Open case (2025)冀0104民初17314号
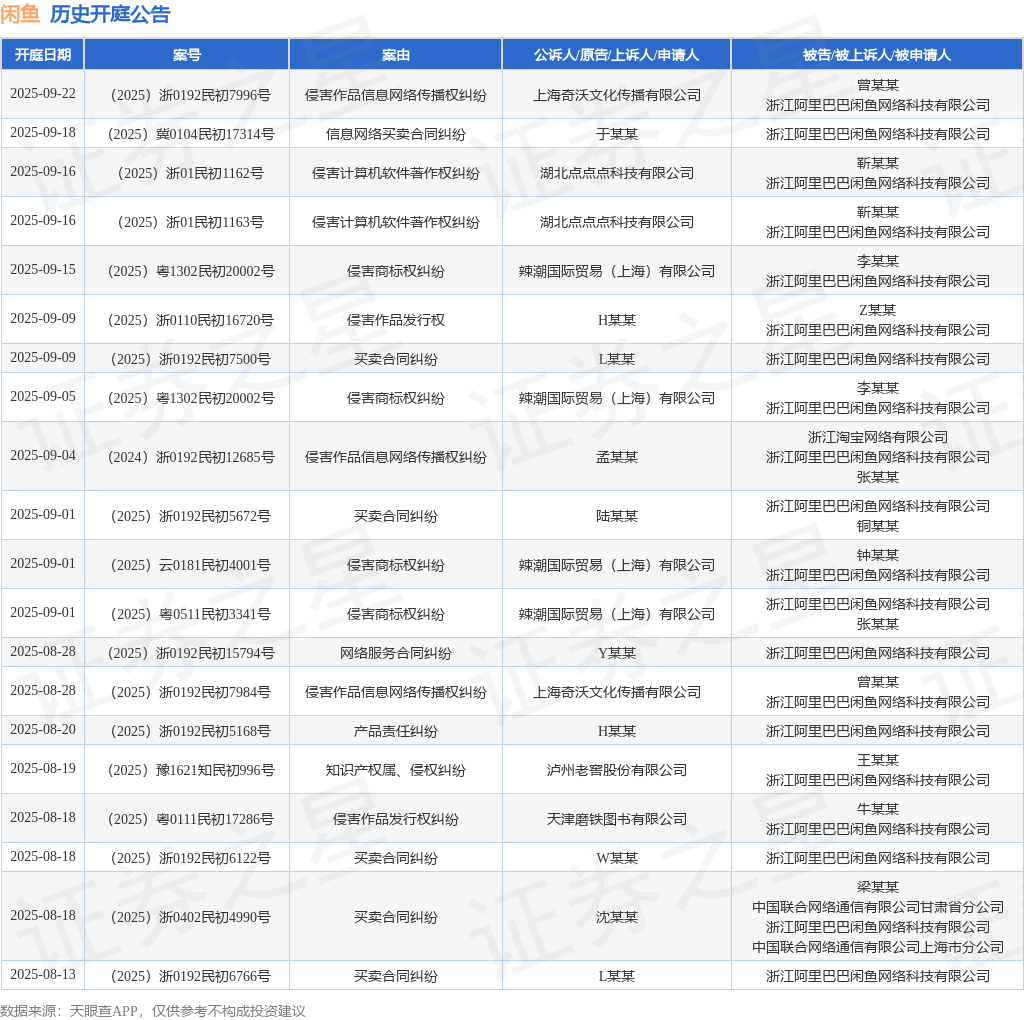Image resolution: width=1024 pixels, height=1020 pixels. [x=187, y=134]
